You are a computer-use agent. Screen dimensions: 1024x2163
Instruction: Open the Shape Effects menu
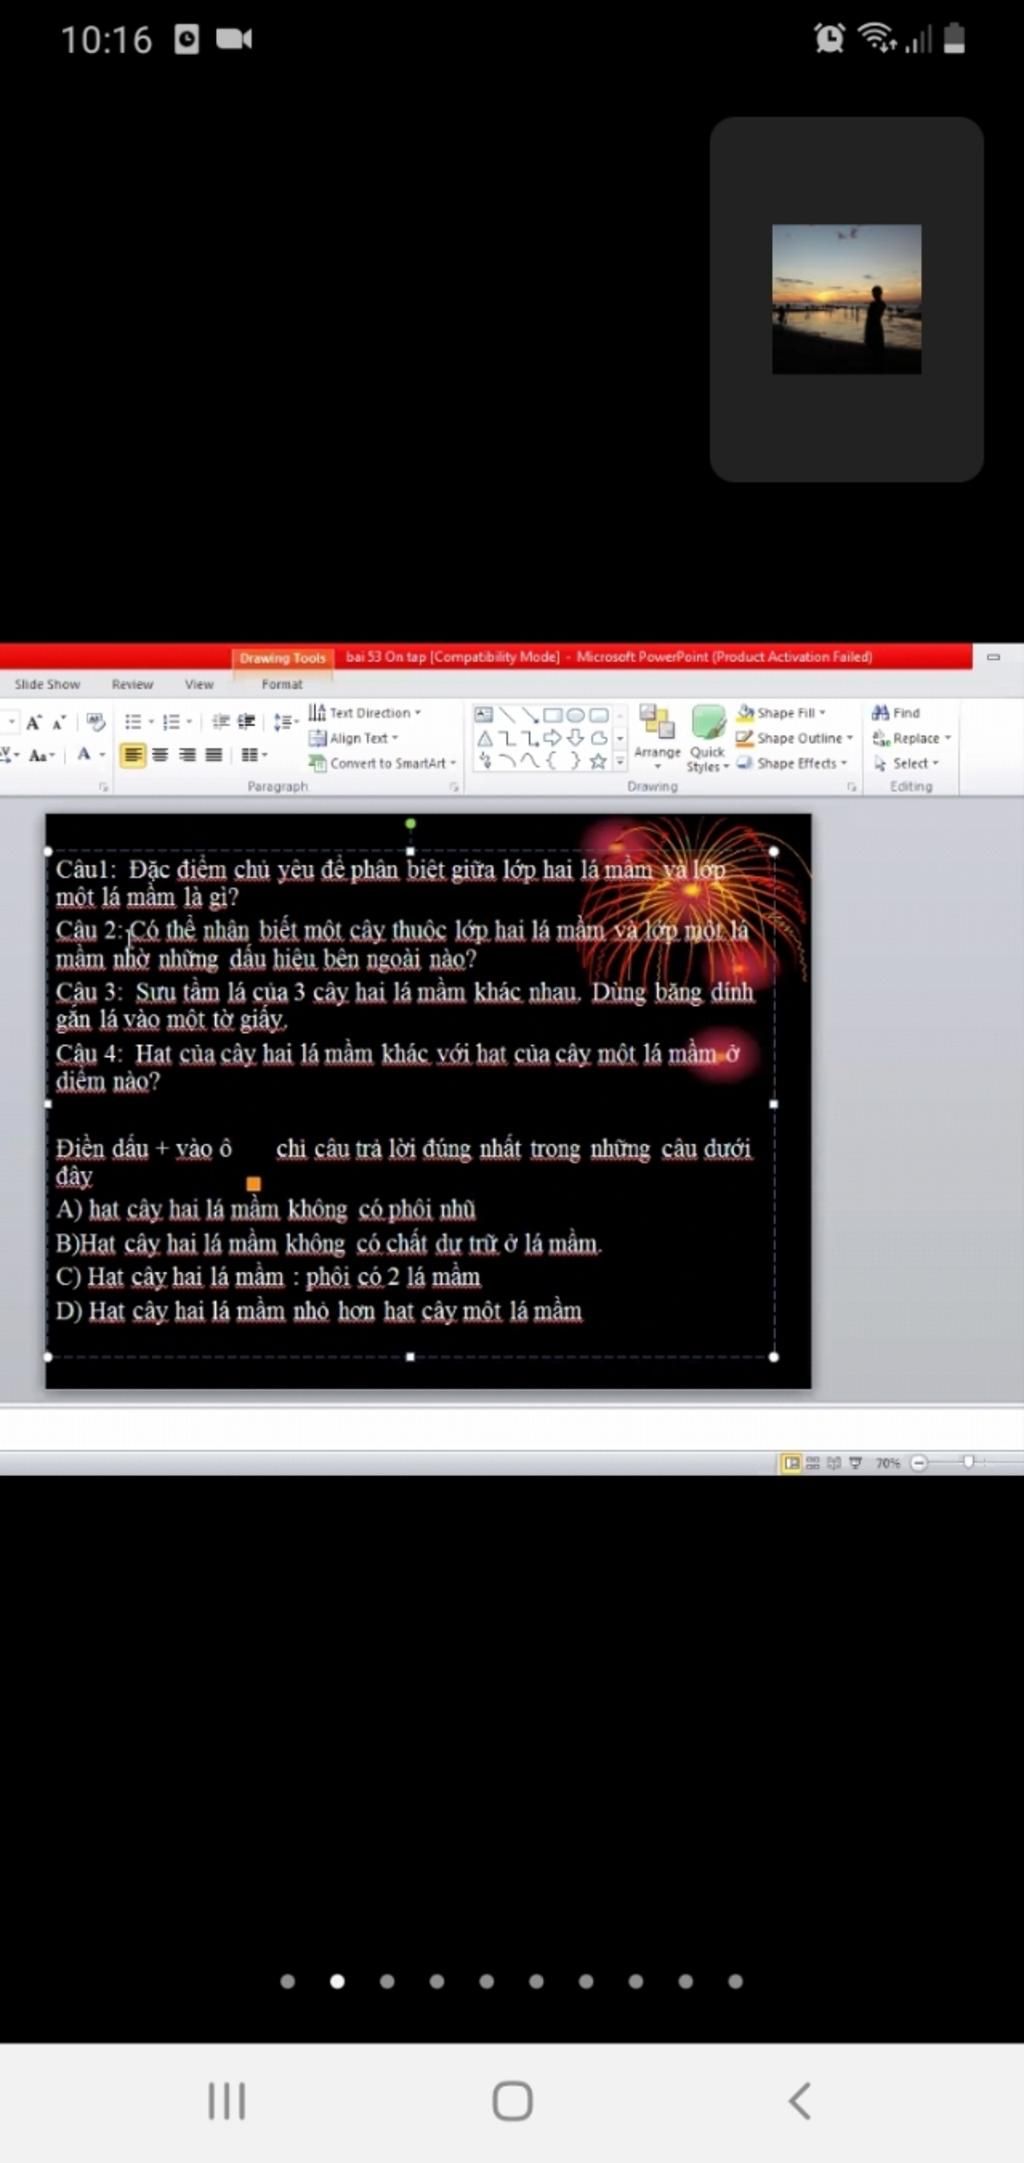792,763
